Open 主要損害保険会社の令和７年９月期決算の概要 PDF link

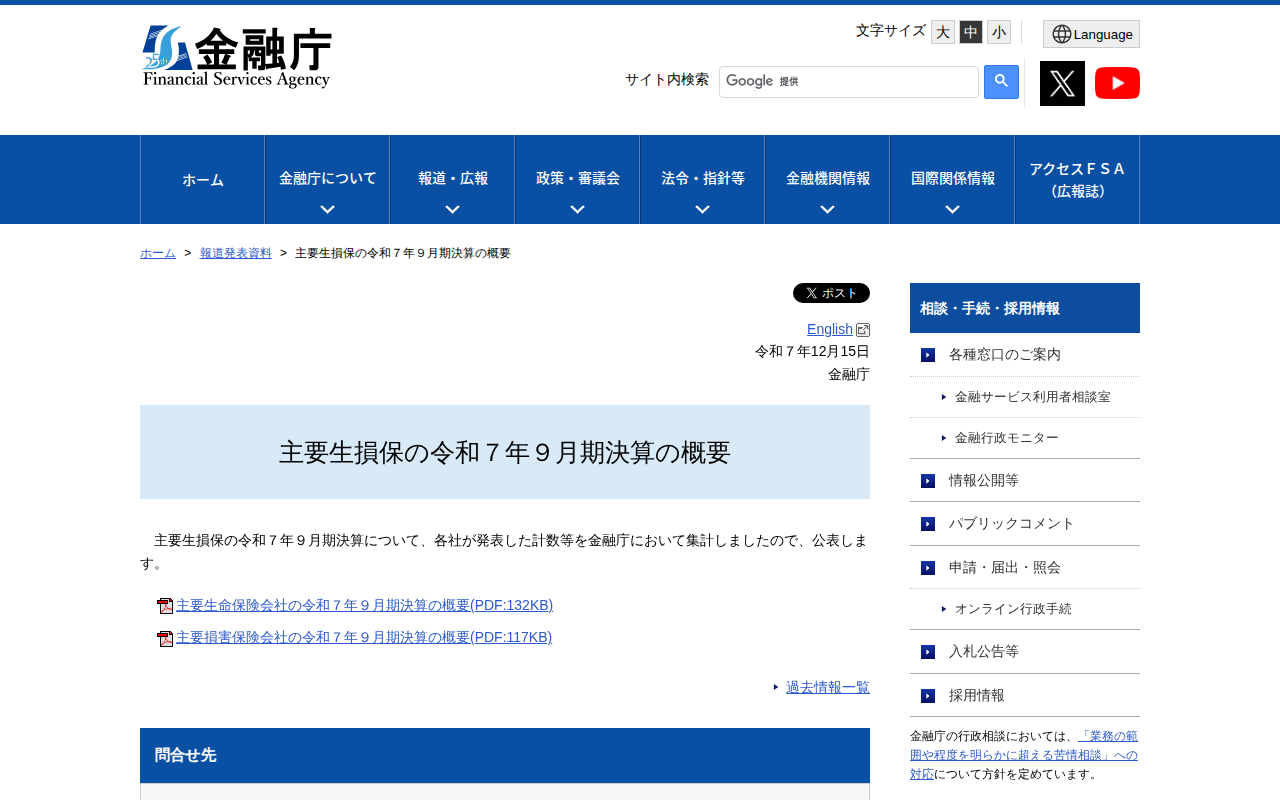[x=364, y=637]
